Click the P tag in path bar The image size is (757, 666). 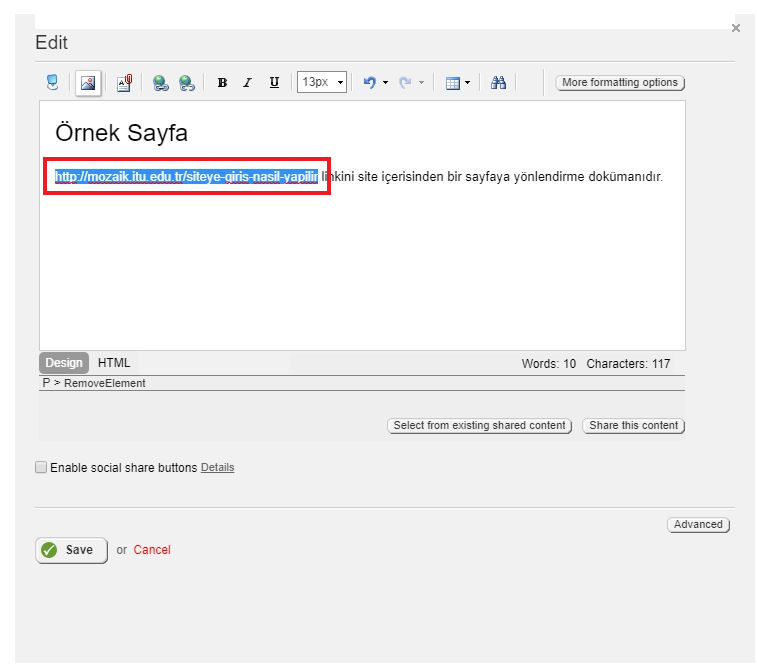click(x=46, y=383)
